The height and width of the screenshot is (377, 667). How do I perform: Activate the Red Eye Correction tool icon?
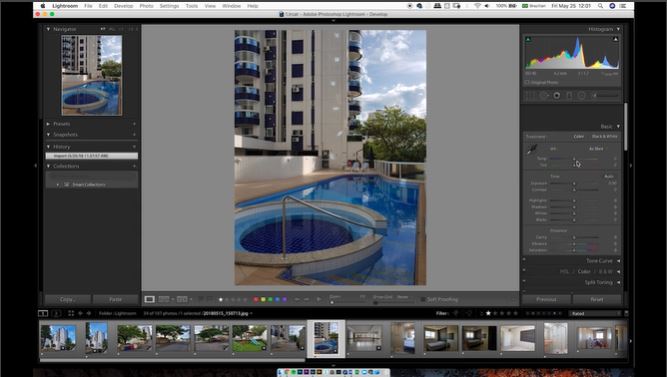(556, 95)
